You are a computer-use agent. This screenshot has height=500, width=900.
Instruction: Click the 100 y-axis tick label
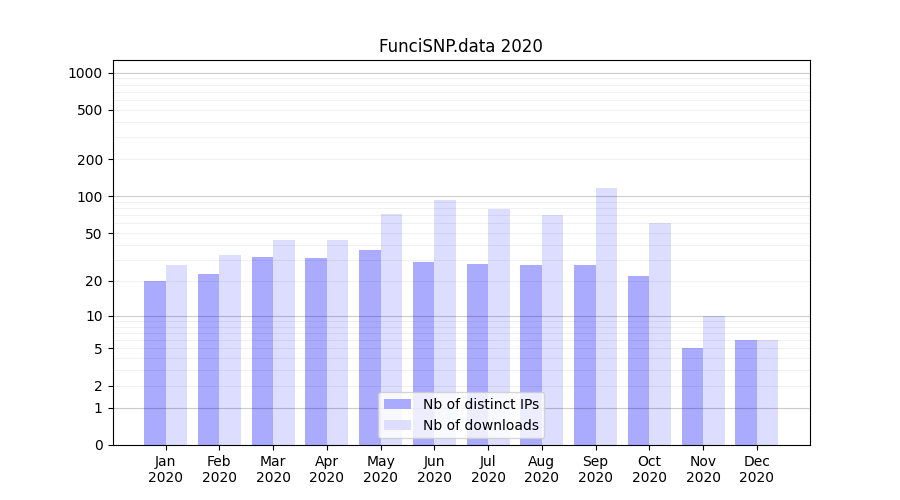coord(89,197)
